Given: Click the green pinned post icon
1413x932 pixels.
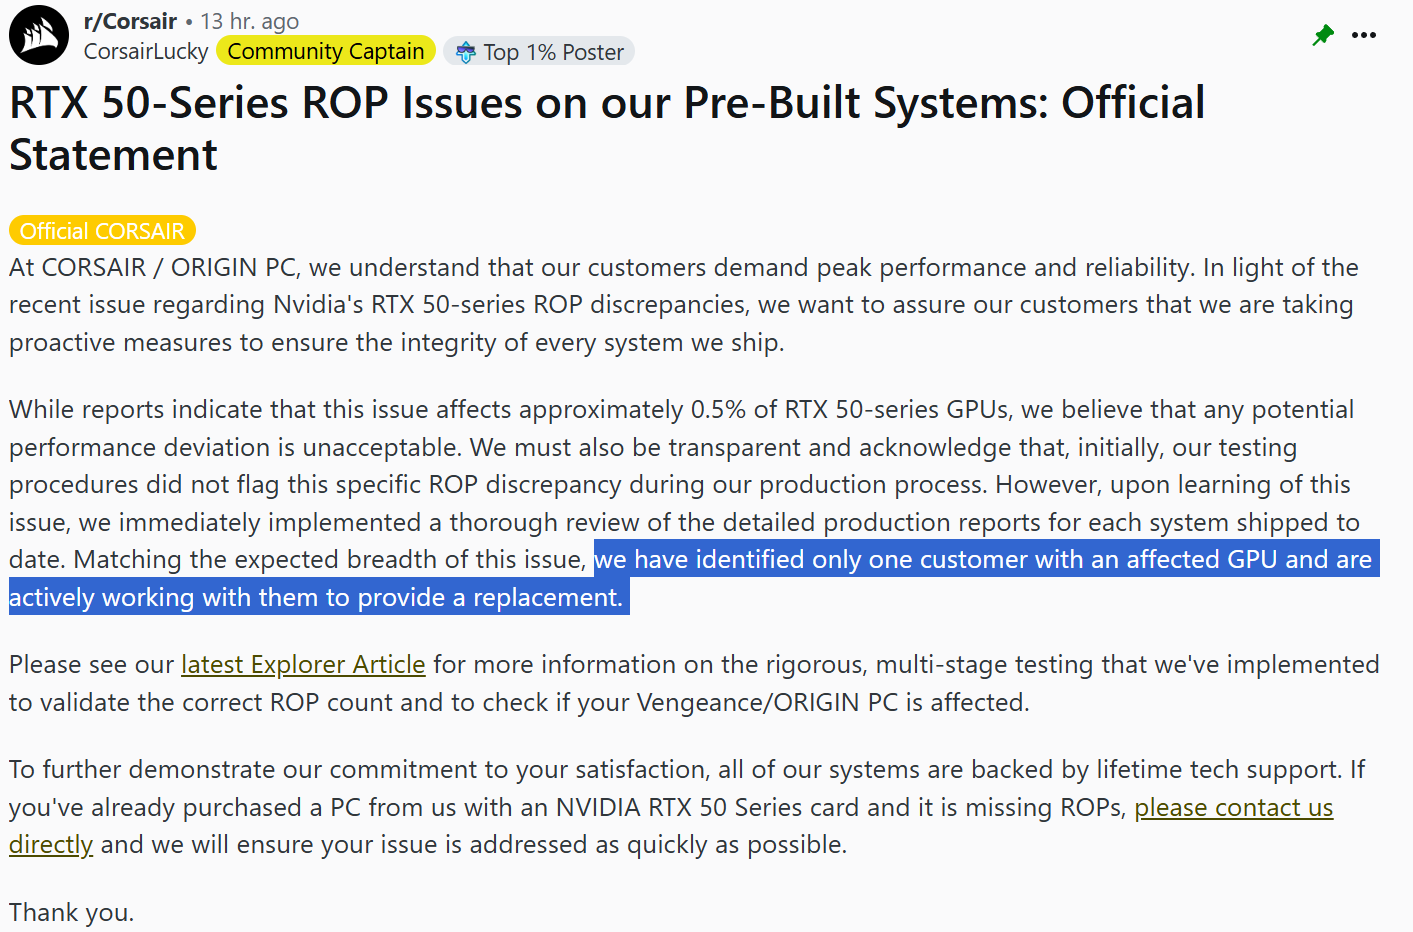Looking at the screenshot, I should tap(1323, 36).
